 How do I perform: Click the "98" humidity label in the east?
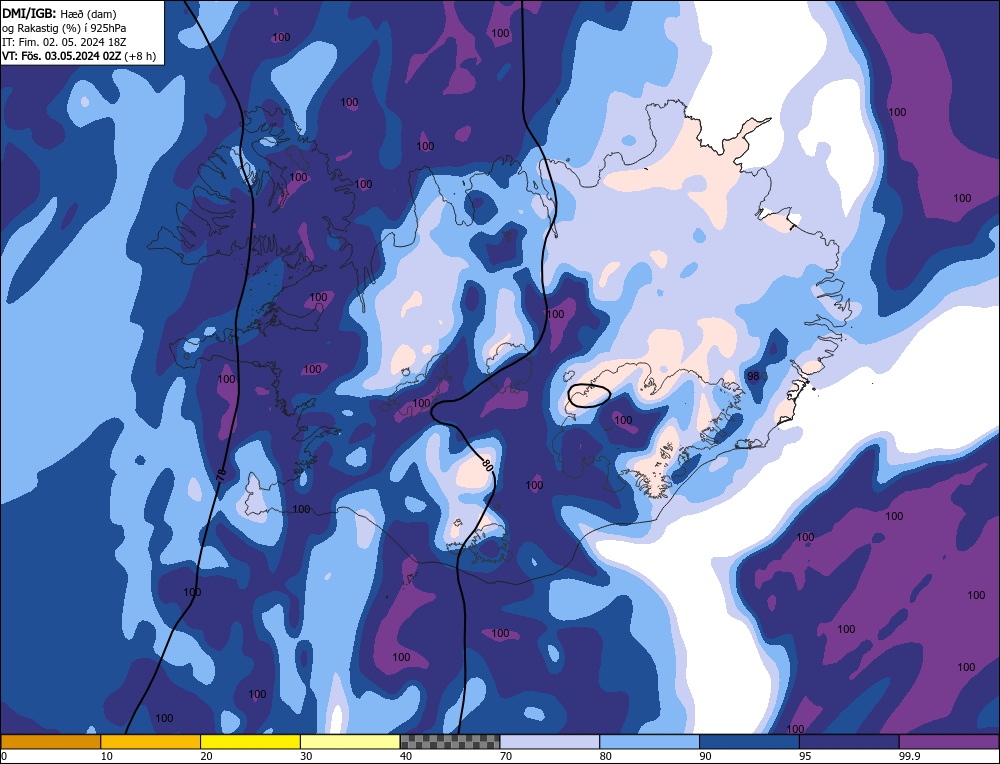(753, 376)
